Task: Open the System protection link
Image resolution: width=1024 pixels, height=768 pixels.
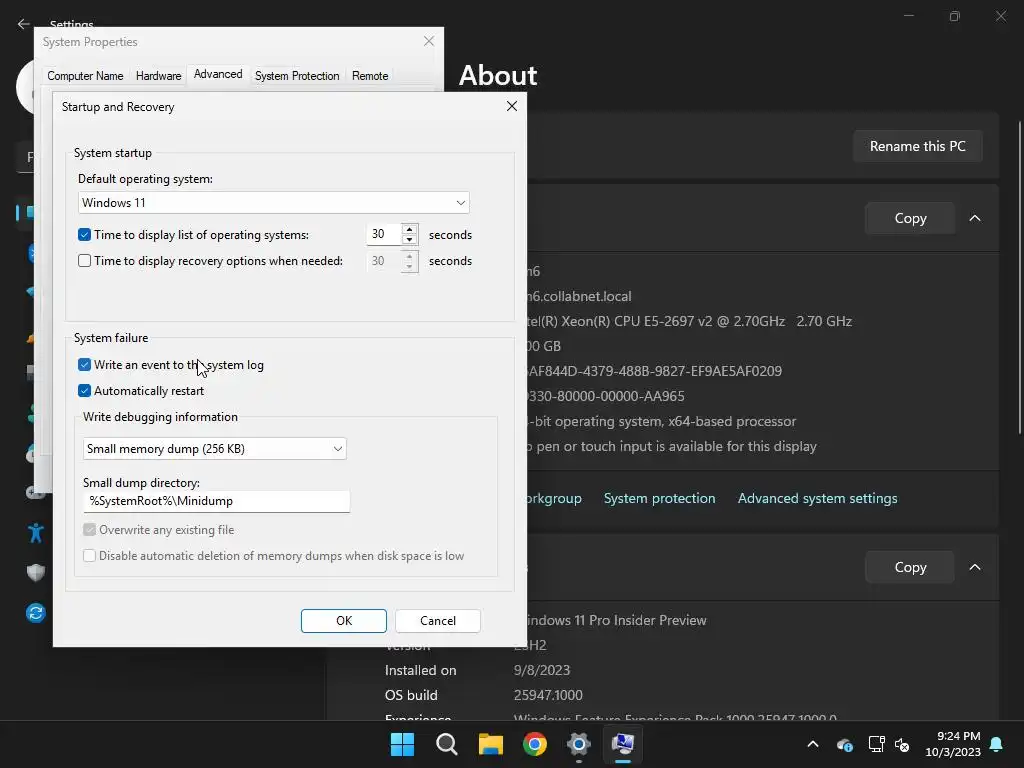Action: point(660,498)
